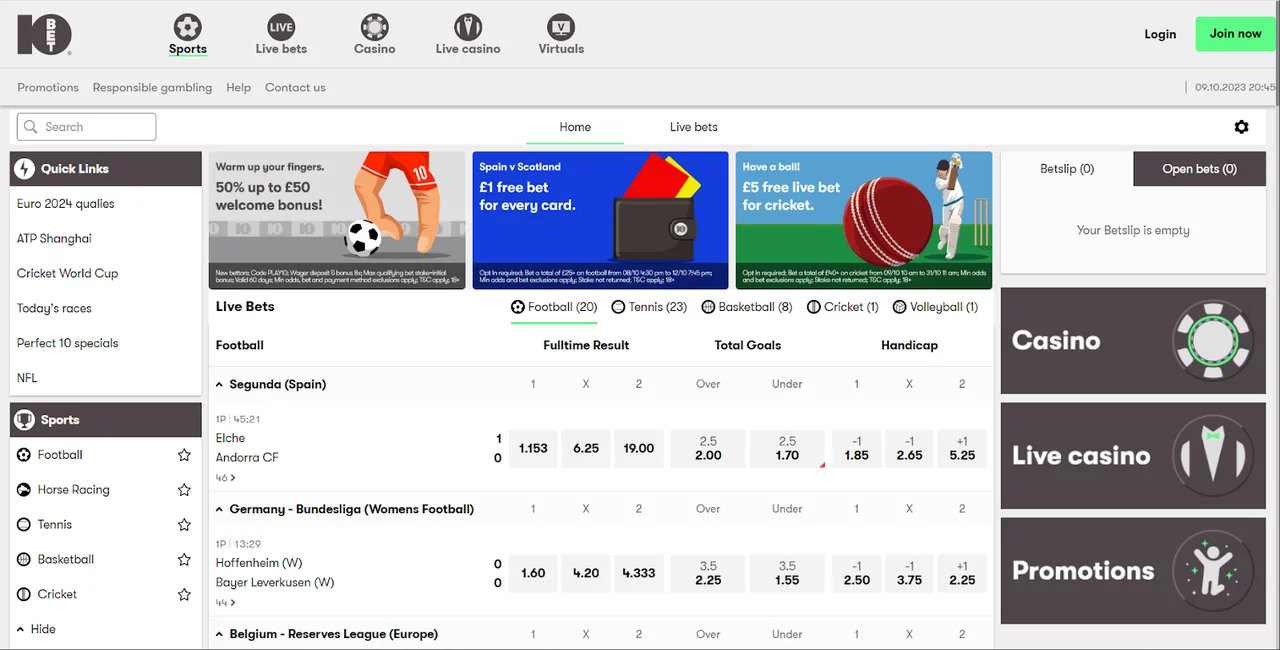The width and height of the screenshot is (1280, 650).
Task: Open the Betslip (0) tab
Action: 1067,169
